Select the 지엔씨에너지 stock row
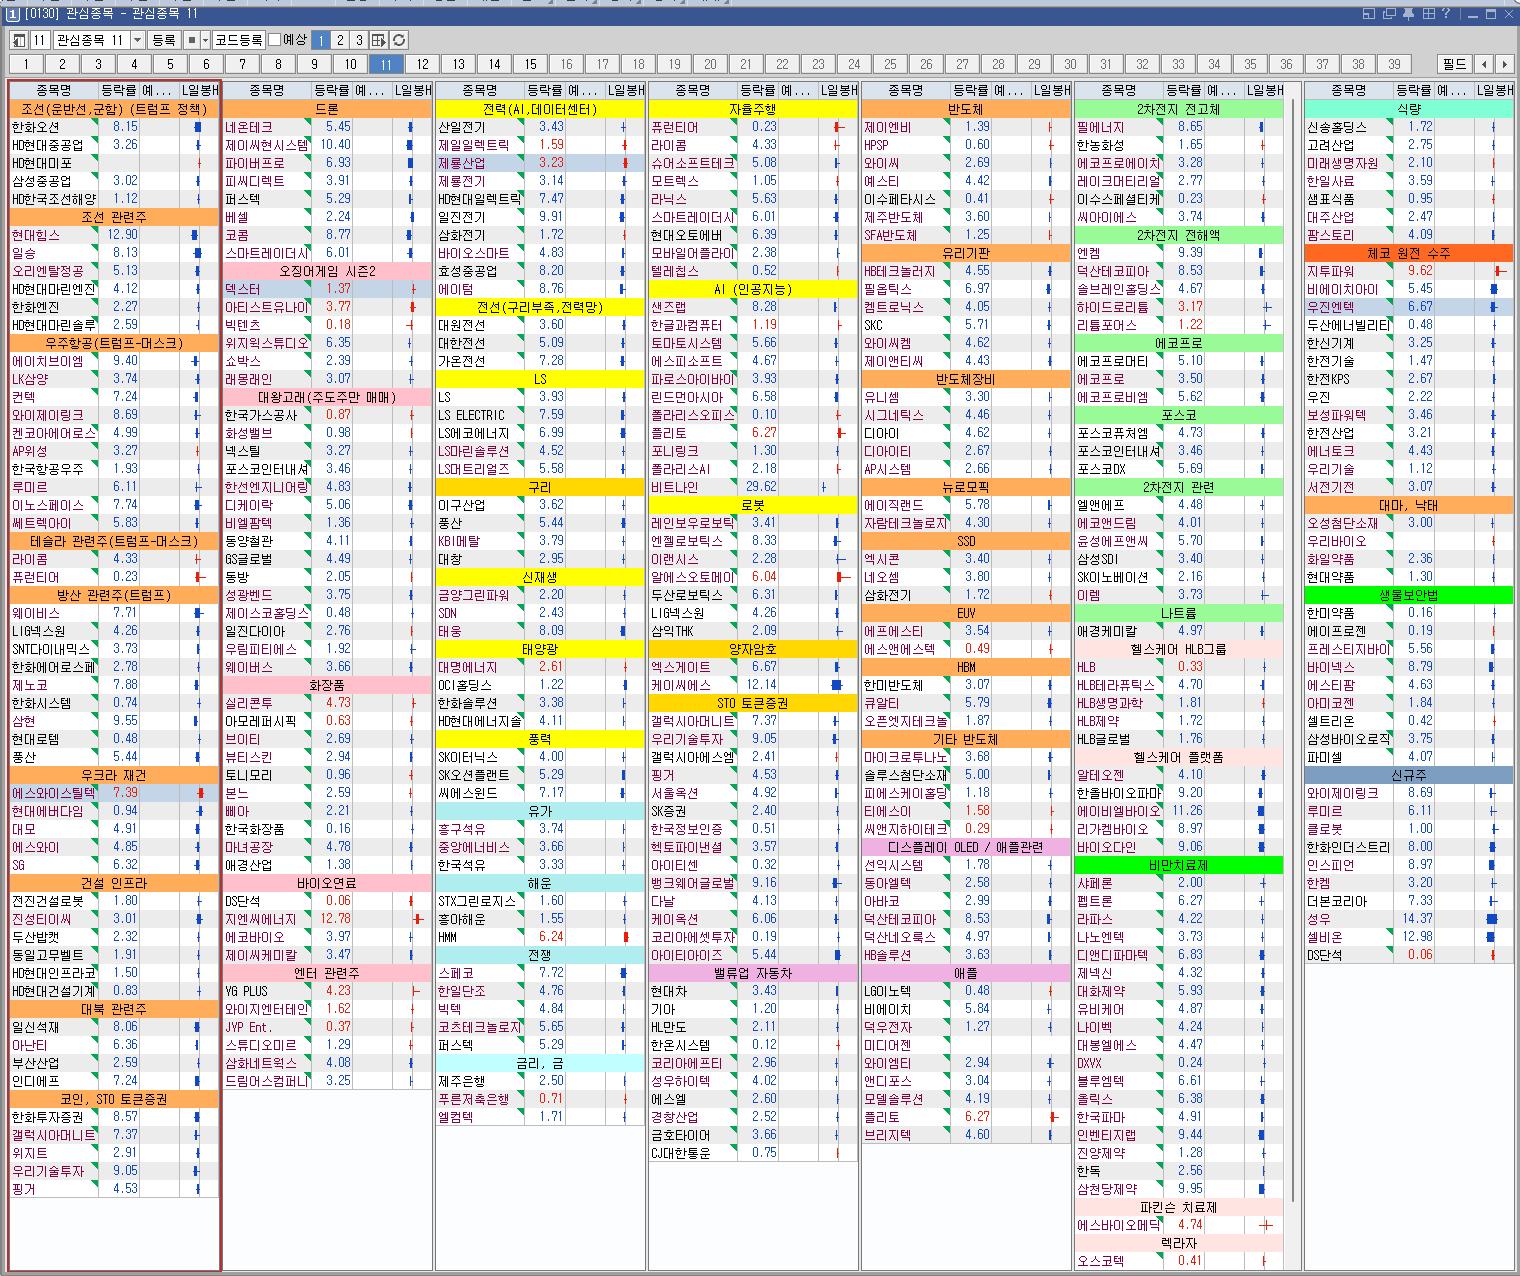Viewport: 1520px width, 1276px height. coord(327,919)
